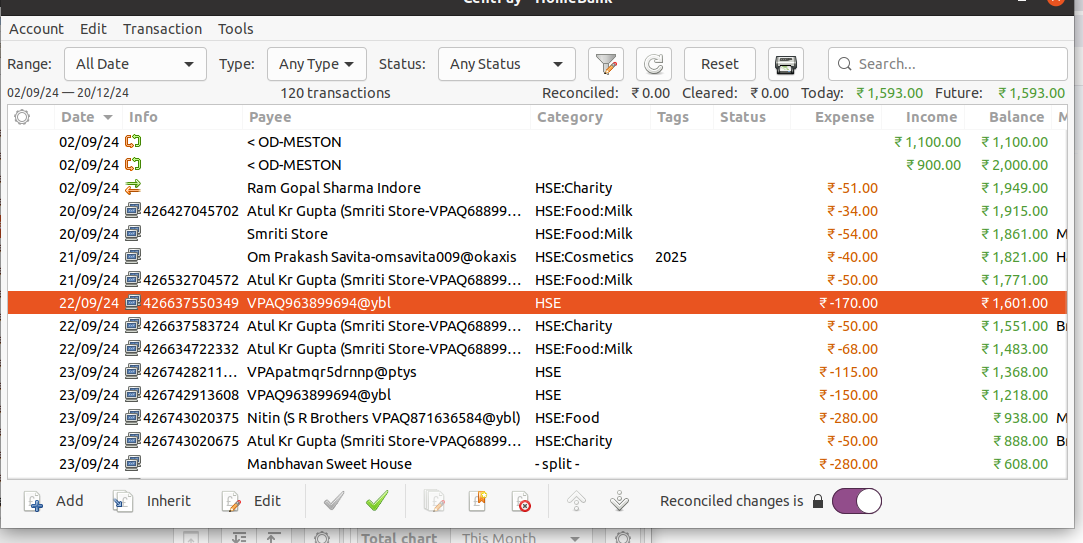Click the refresh results icon
This screenshot has width=1083, height=543.
tap(653, 64)
